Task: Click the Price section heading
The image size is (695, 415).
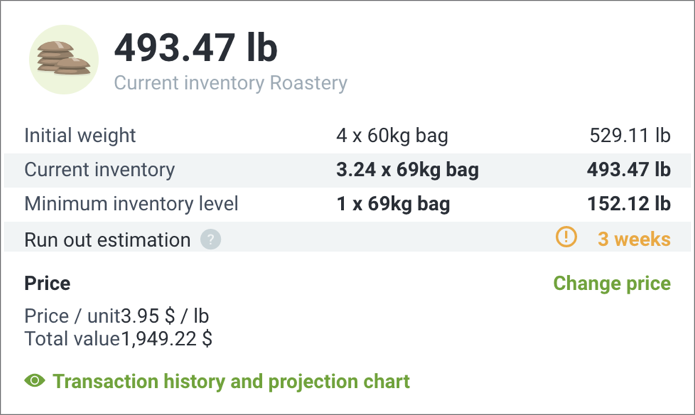Action: (x=47, y=283)
